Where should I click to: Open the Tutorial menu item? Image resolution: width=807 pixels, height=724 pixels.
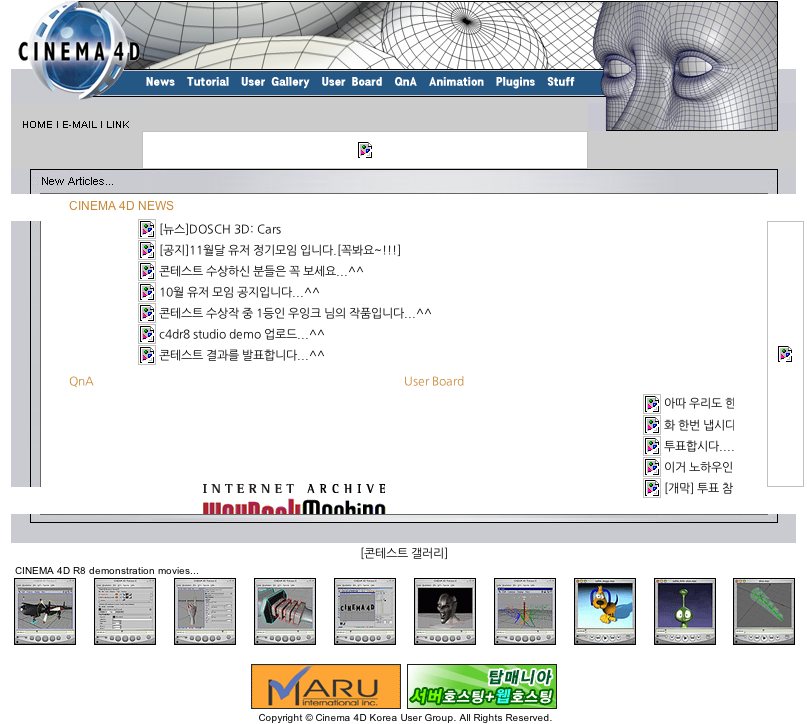(208, 82)
